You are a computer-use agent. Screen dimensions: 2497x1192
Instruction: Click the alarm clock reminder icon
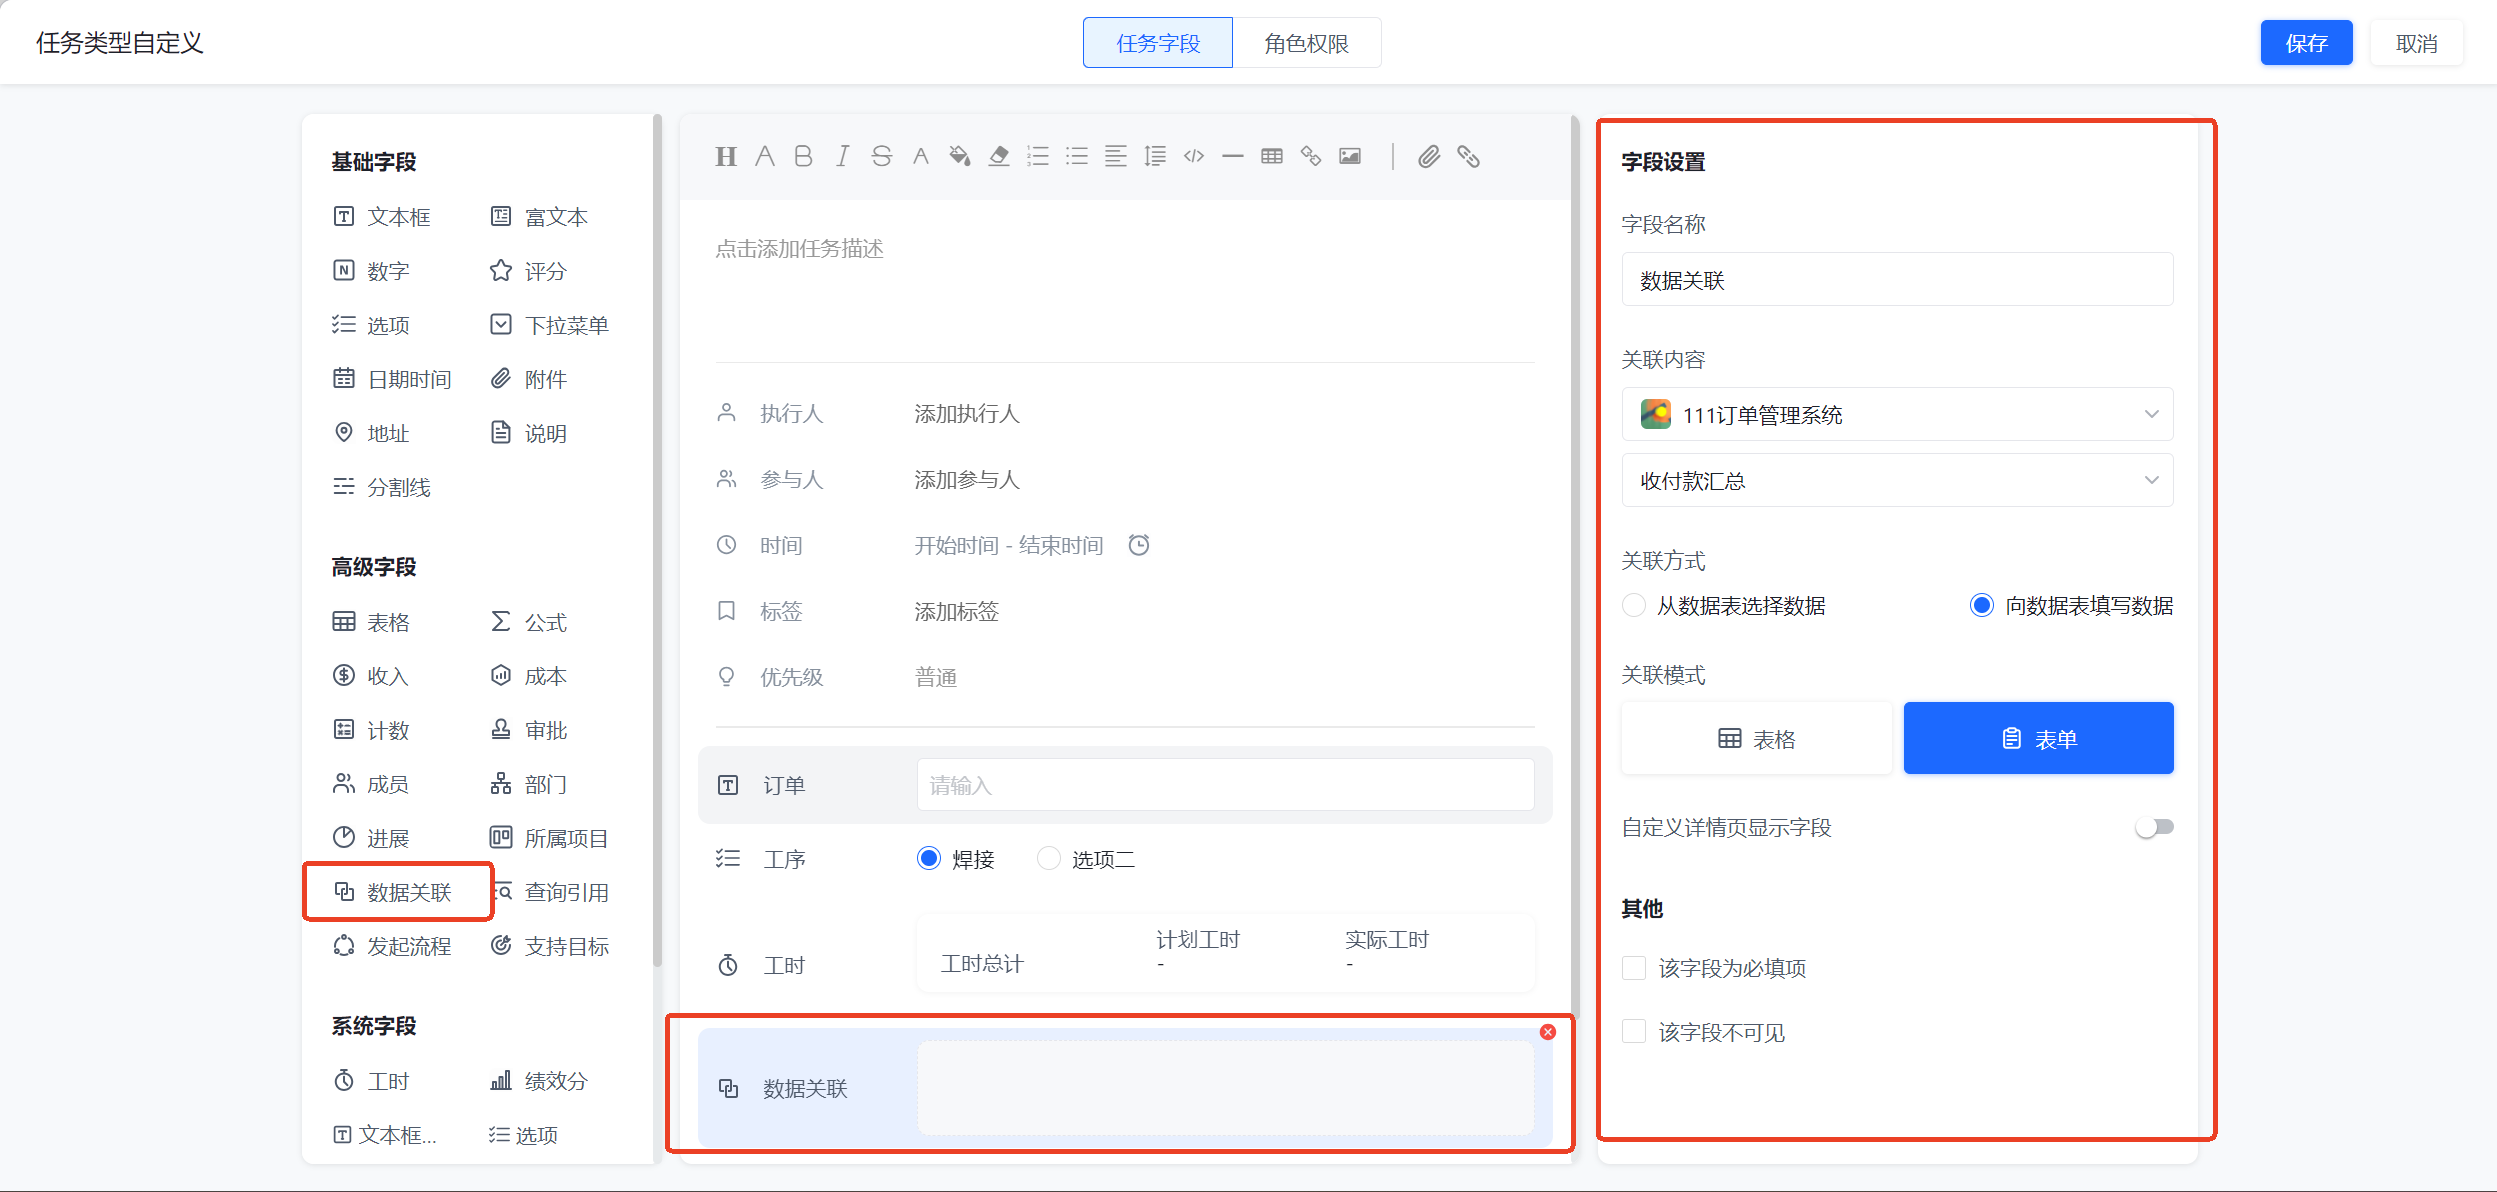1139,545
